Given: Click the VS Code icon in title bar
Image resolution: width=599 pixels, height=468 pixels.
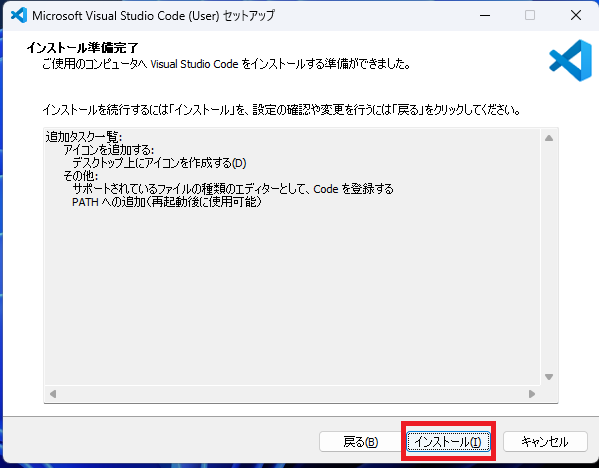Looking at the screenshot, I should tap(19, 15).
